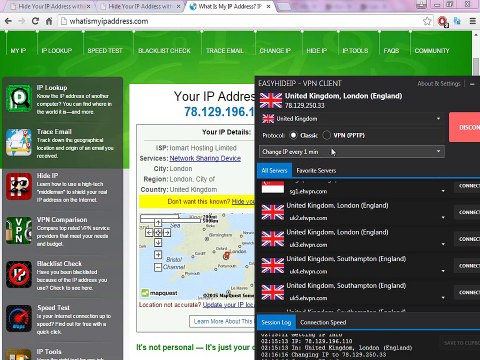Click the Speed Test gauge icon

click(x=19, y=319)
